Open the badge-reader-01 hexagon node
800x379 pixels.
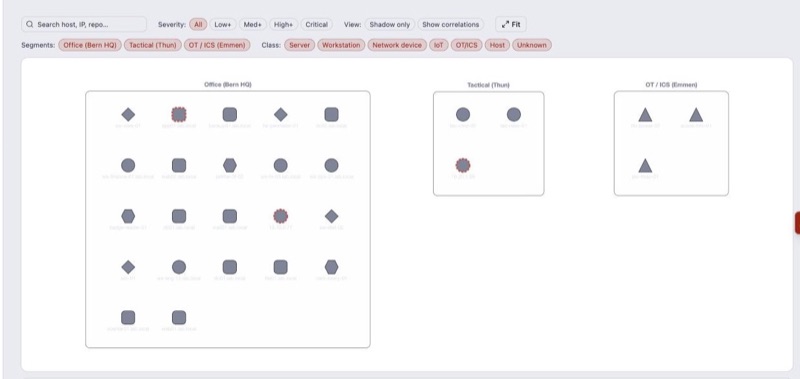tap(128, 216)
